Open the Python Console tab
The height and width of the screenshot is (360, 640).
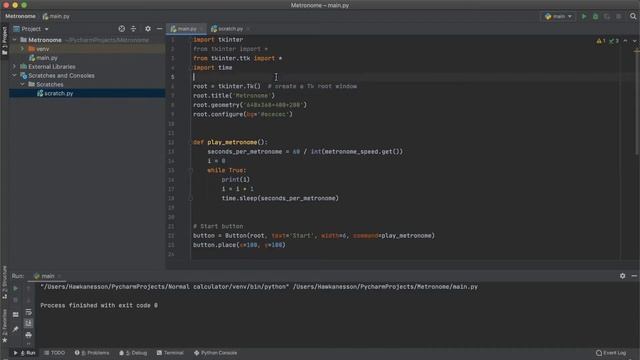tap(216, 353)
